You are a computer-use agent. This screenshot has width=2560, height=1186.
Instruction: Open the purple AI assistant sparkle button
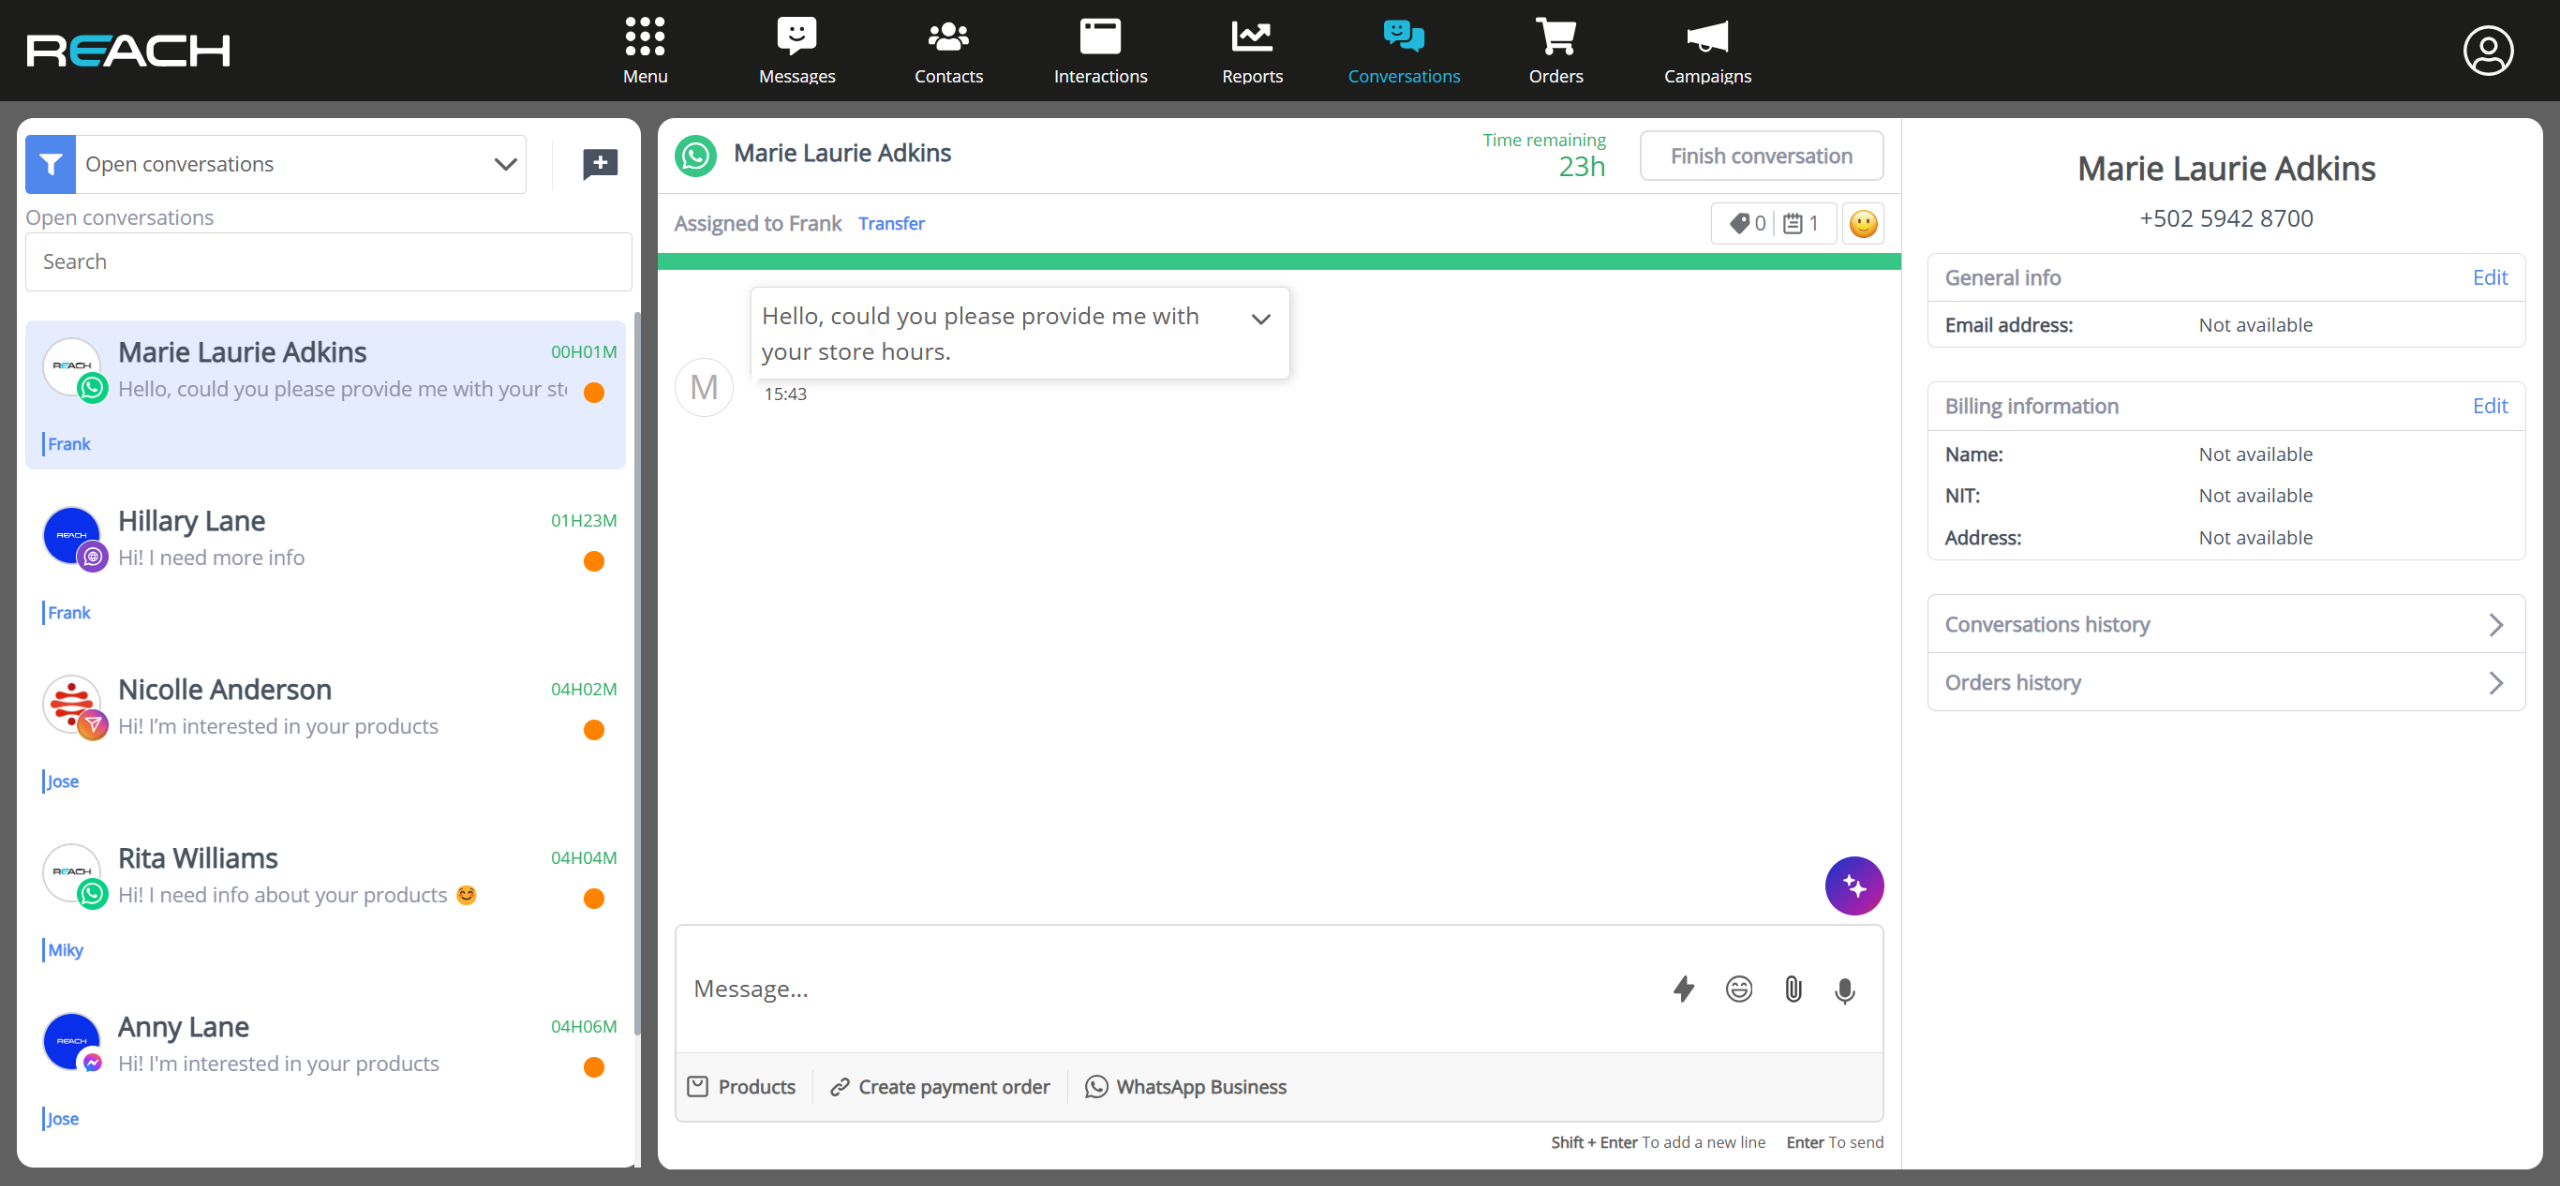click(1854, 886)
